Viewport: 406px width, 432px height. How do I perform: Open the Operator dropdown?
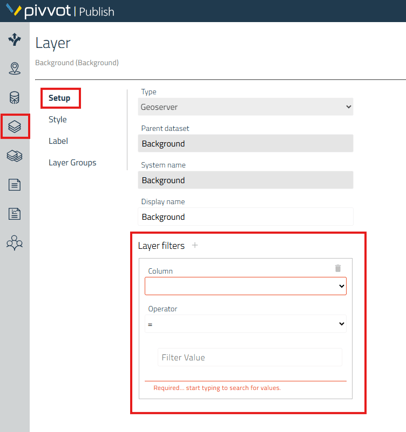(x=245, y=324)
